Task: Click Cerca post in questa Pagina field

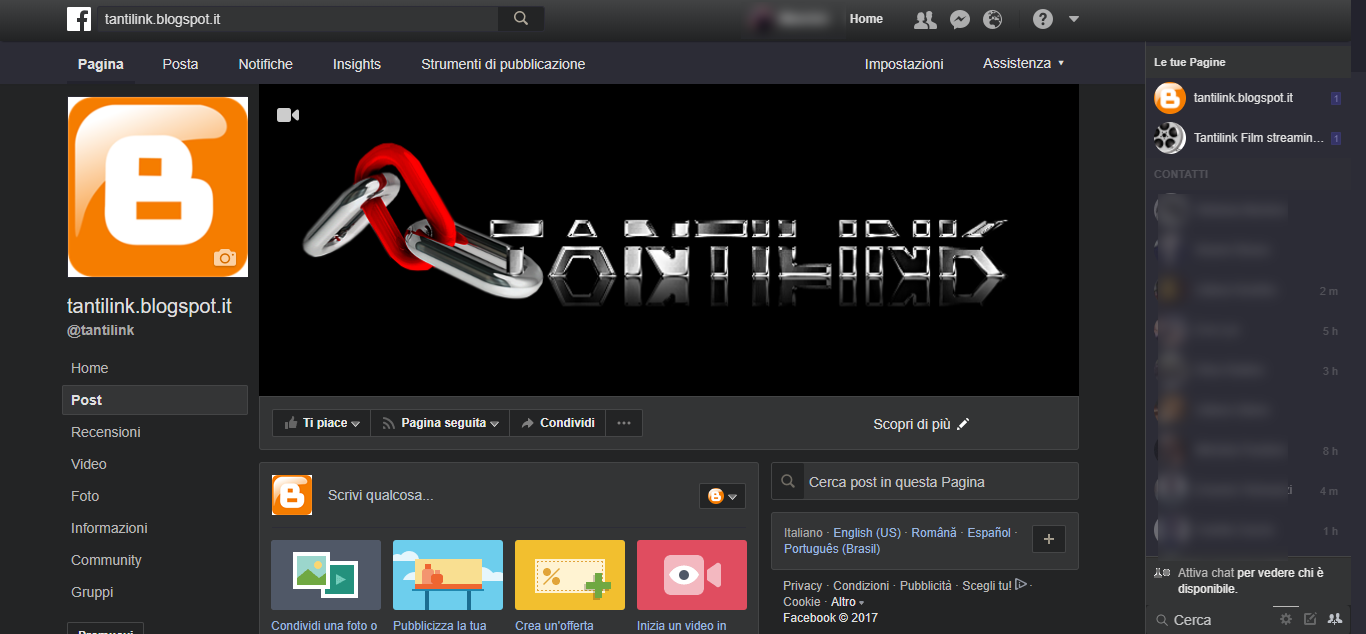Action: click(925, 482)
